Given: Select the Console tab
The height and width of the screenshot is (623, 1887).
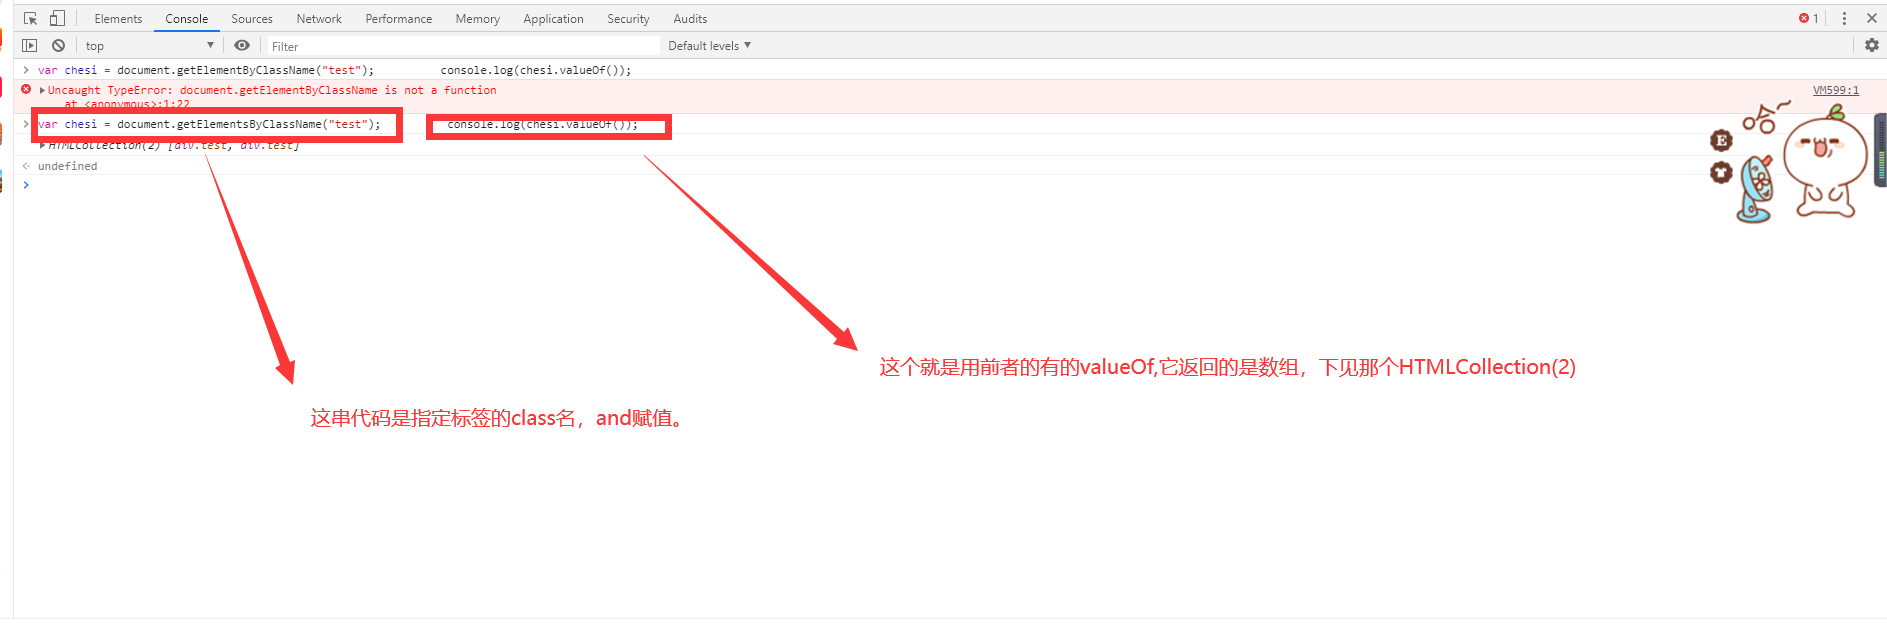Looking at the screenshot, I should [187, 18].
